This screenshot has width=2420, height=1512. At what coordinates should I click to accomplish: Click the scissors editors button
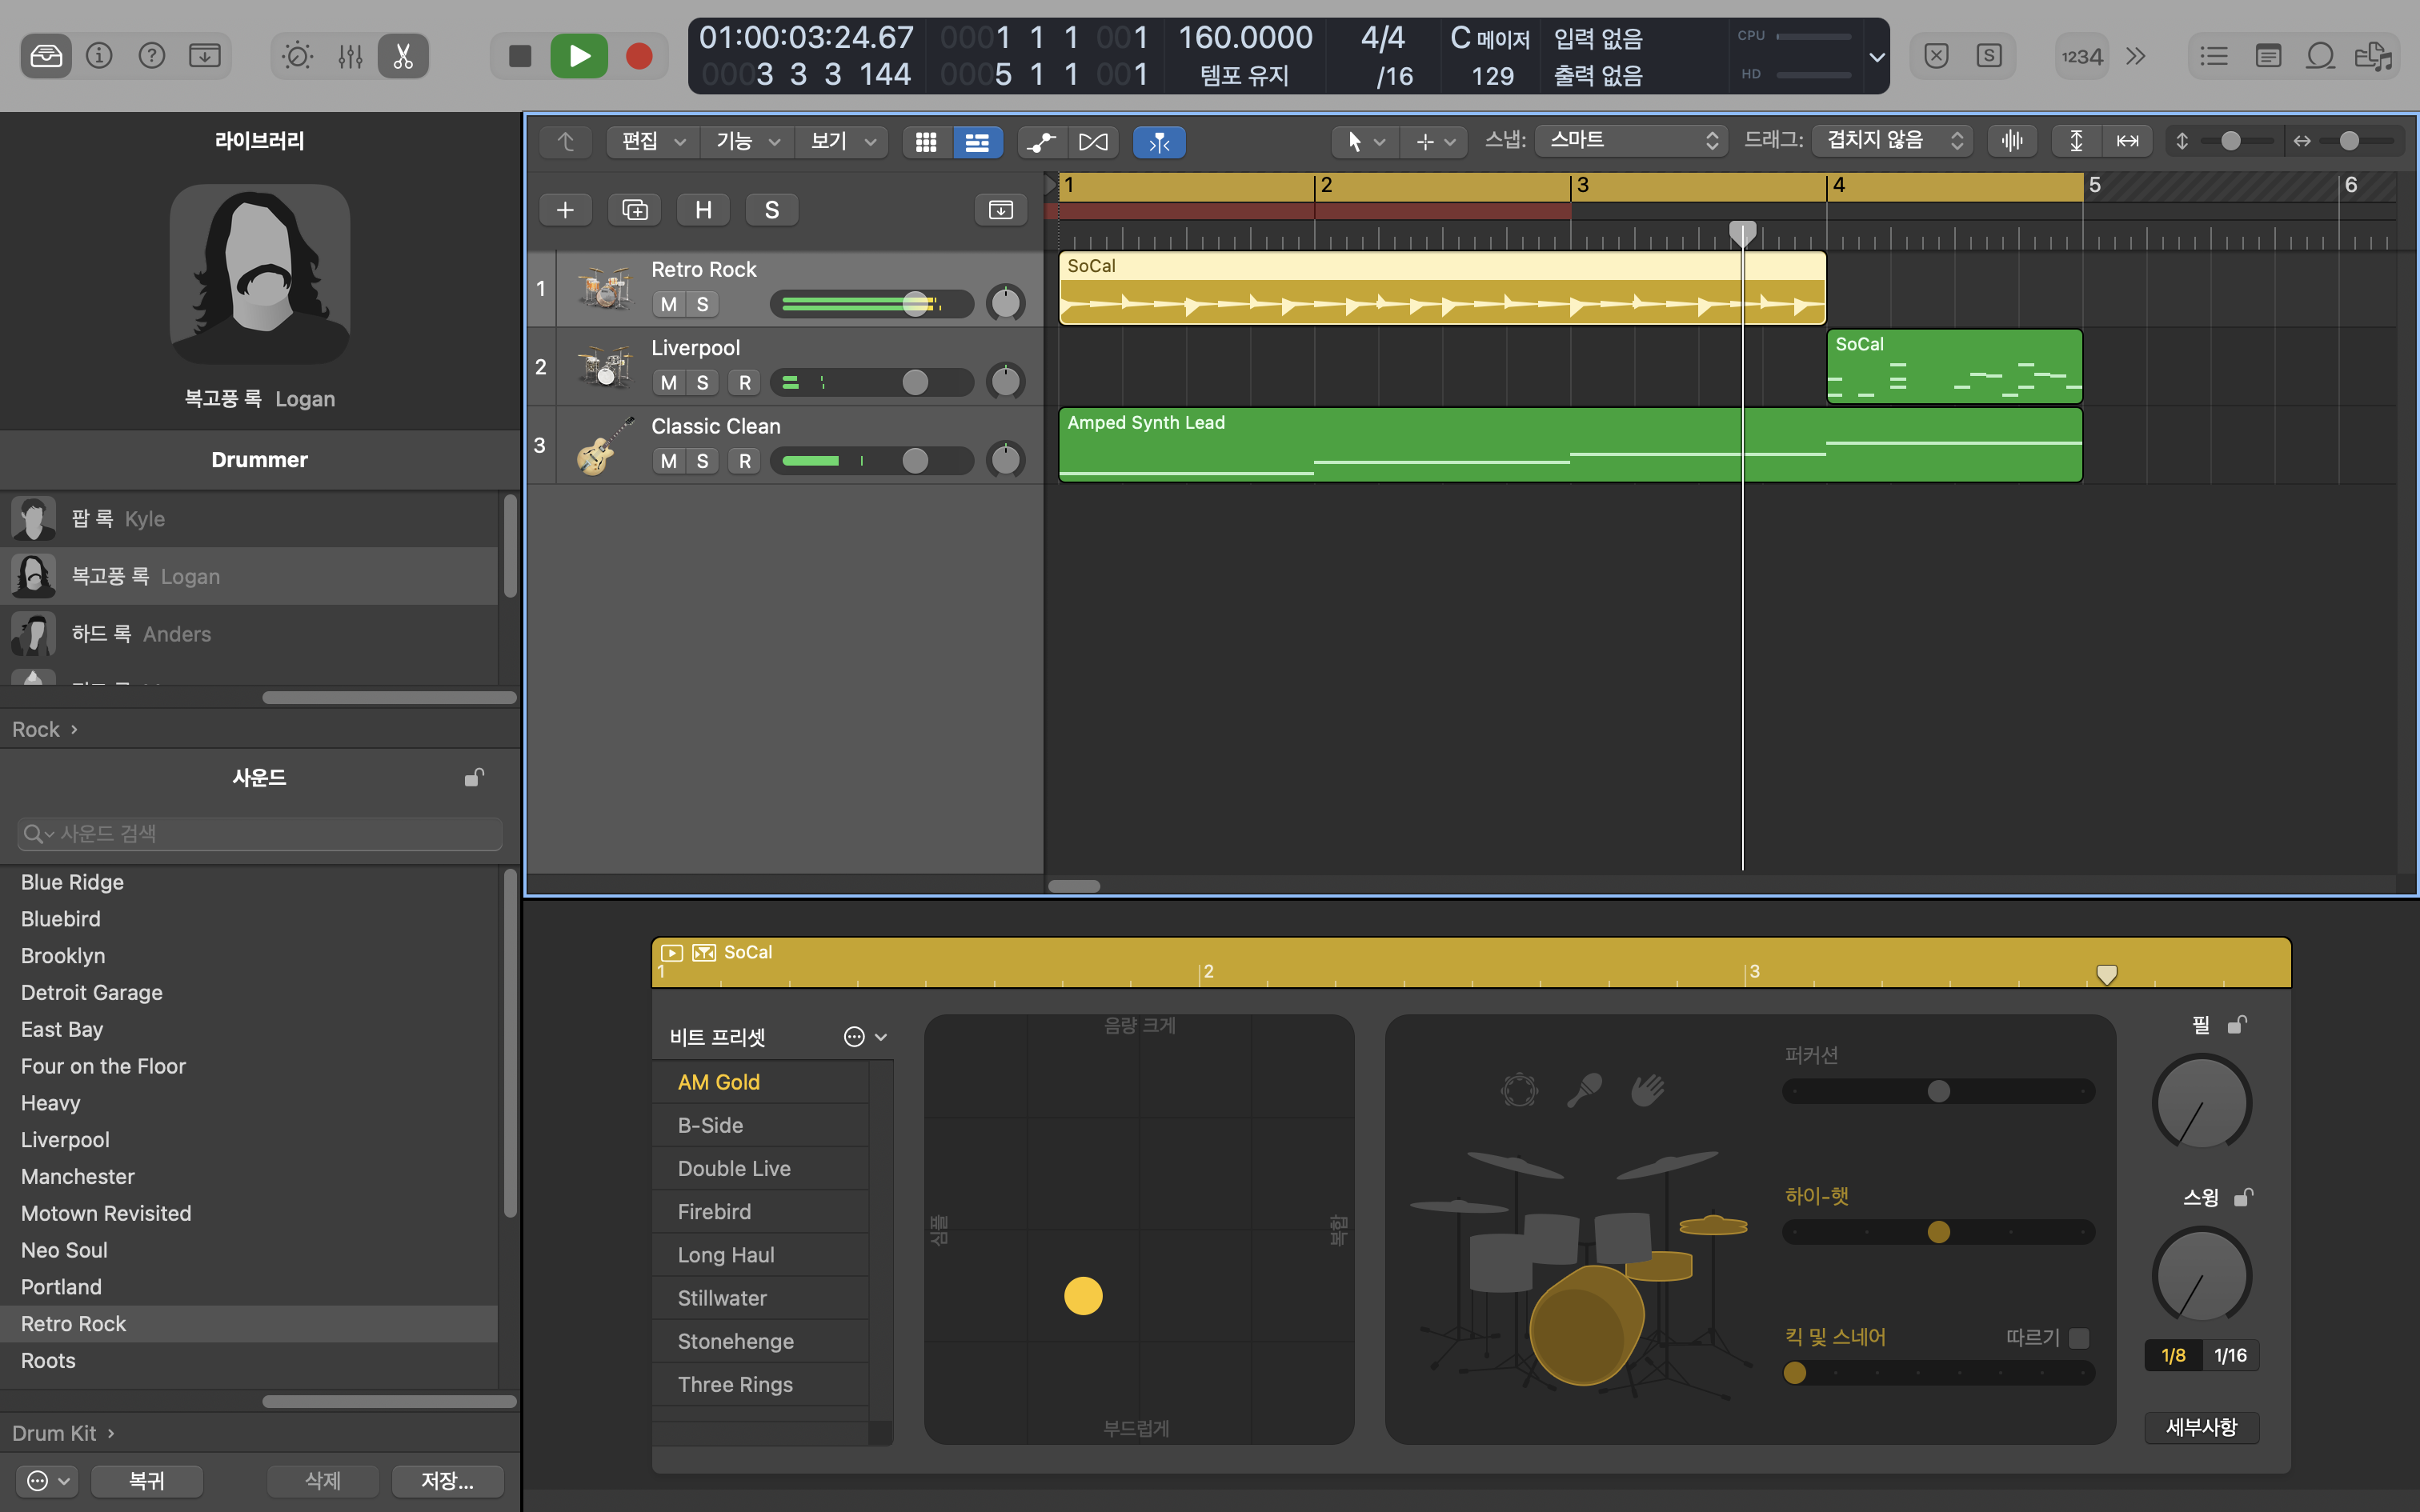coord(403,56)
